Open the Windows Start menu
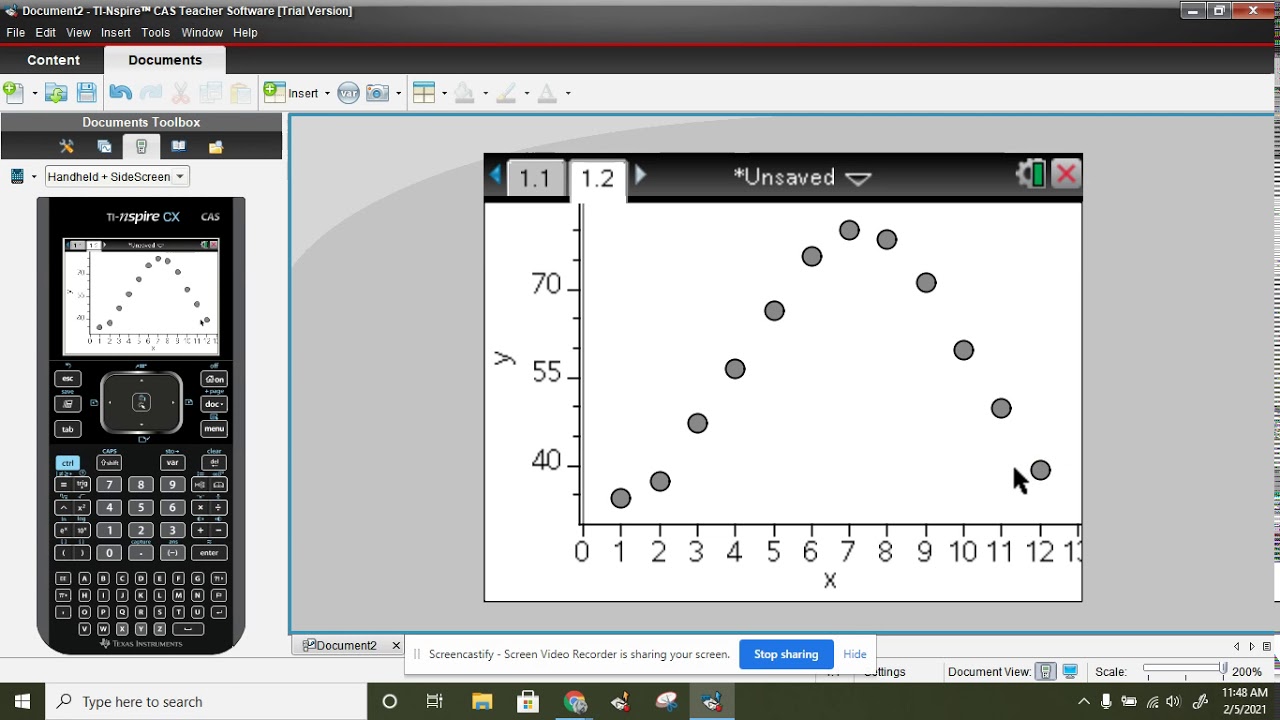This screenshot has width=1280, height=720. tap(22, 702)
